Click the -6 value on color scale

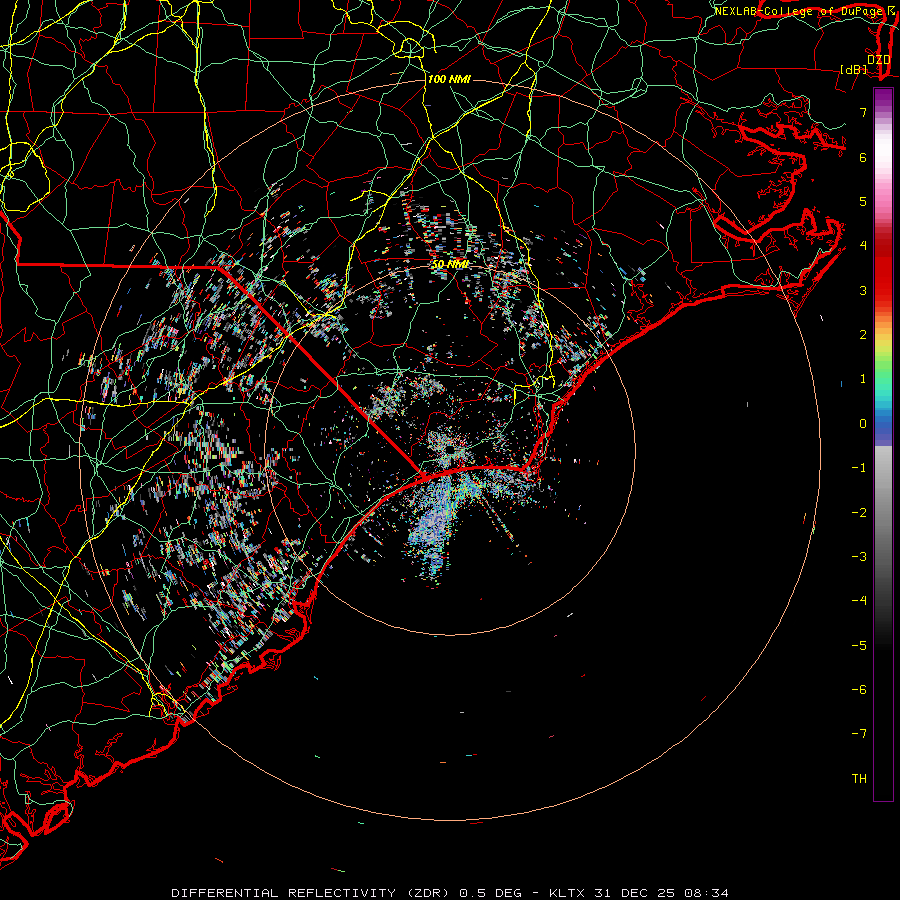tap(859, 690)
